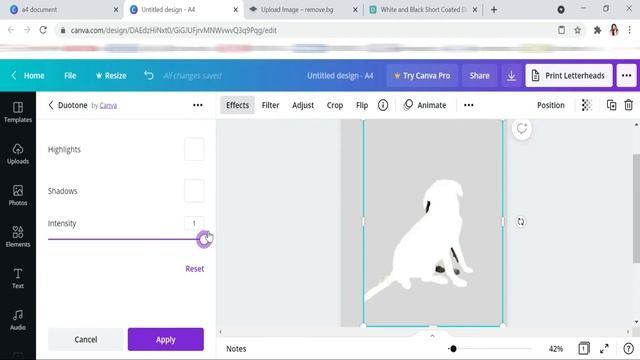Reset the Duotone settings
The image size is (640, 360).
click(195, 269)
